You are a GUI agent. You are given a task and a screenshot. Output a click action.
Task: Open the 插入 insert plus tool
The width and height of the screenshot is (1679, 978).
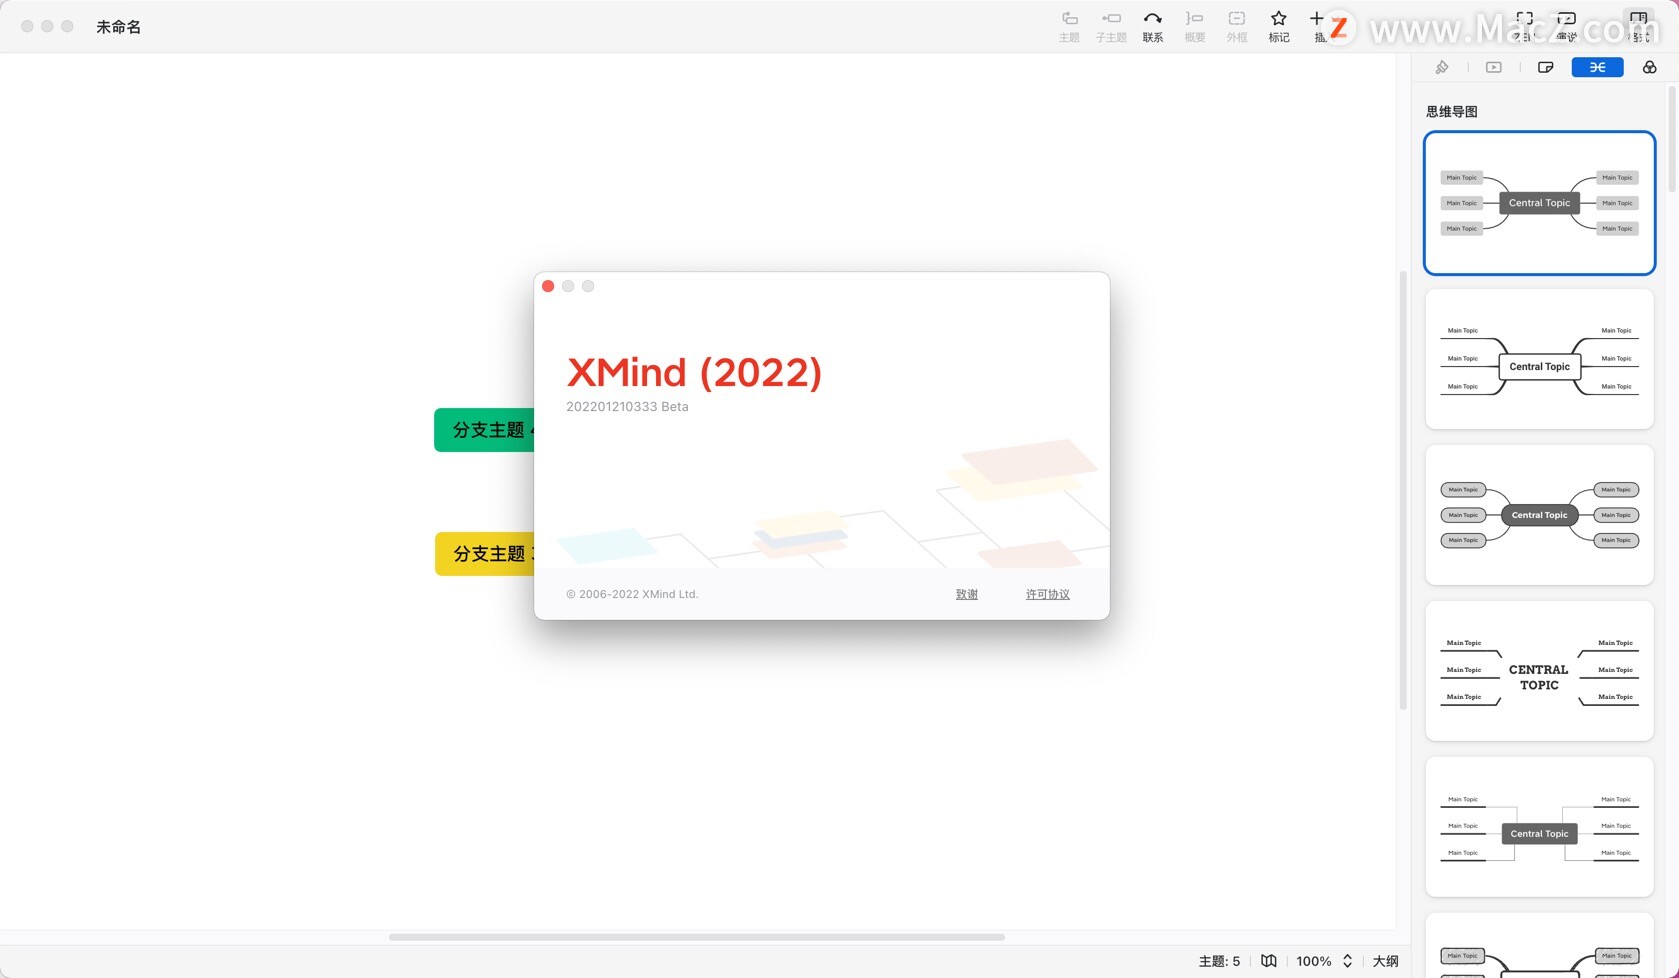[1318, 26]
